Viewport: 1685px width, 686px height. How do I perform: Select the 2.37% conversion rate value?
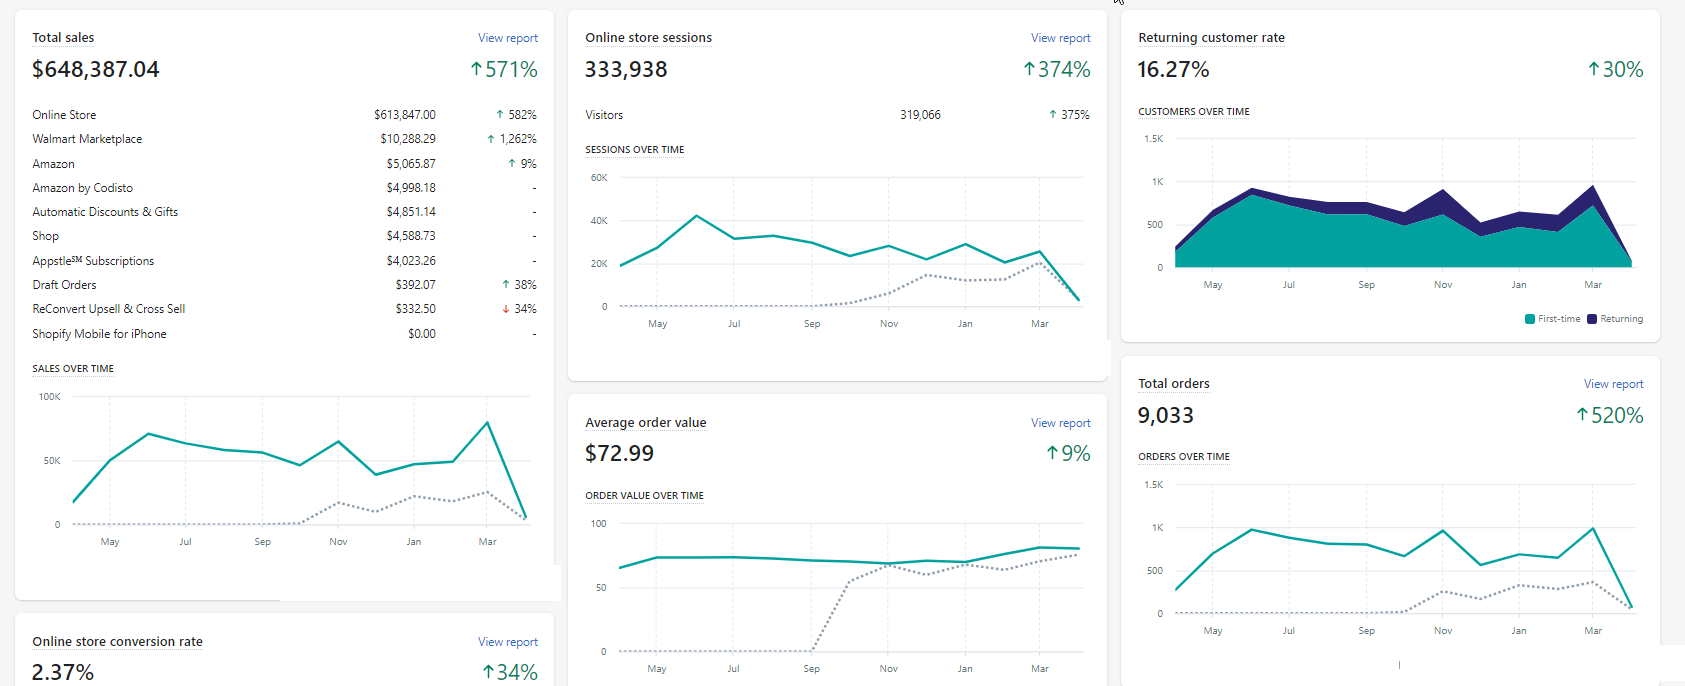[63, 672]
